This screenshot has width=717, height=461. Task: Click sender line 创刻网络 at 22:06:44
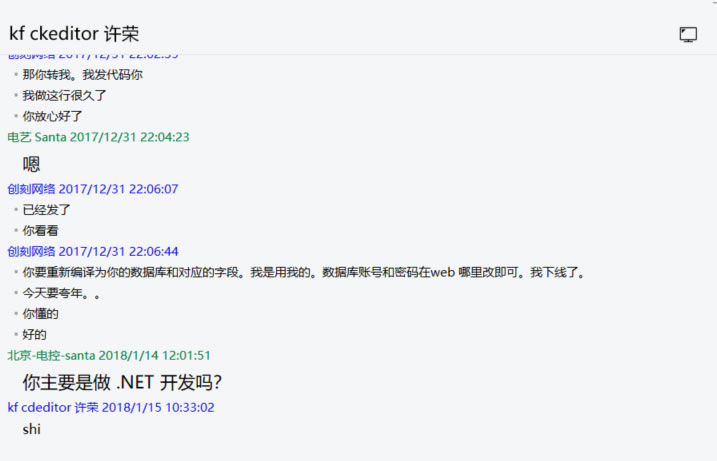[x=93, y=251]
